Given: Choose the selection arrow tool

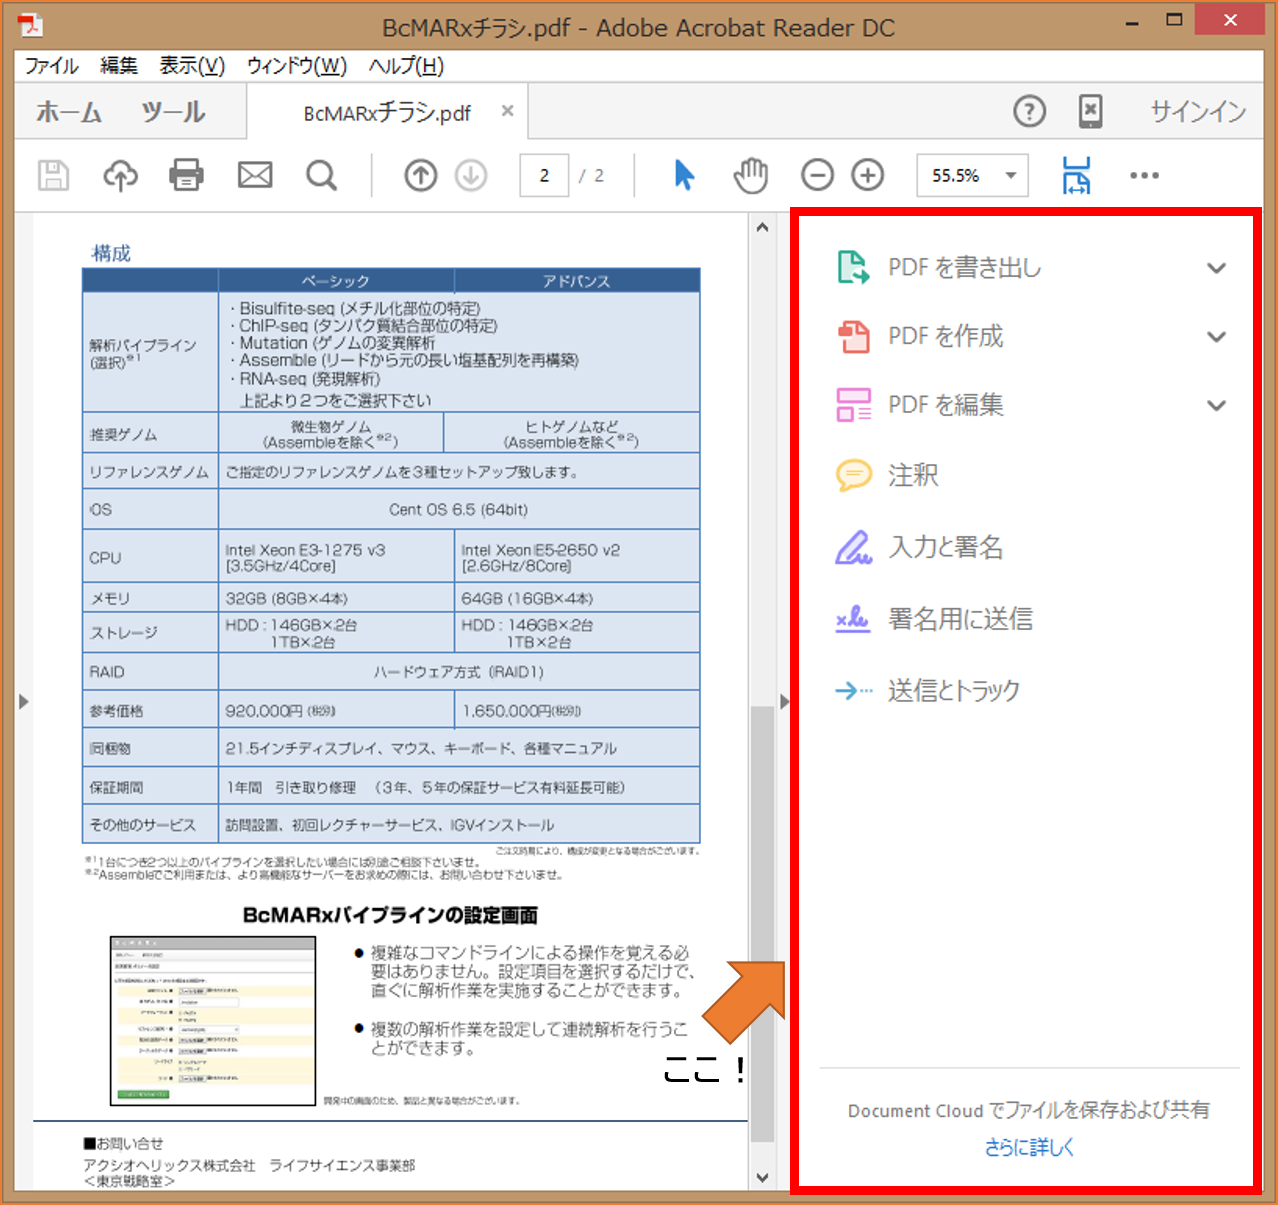Looking at the screenshot, I should [684, 175].
